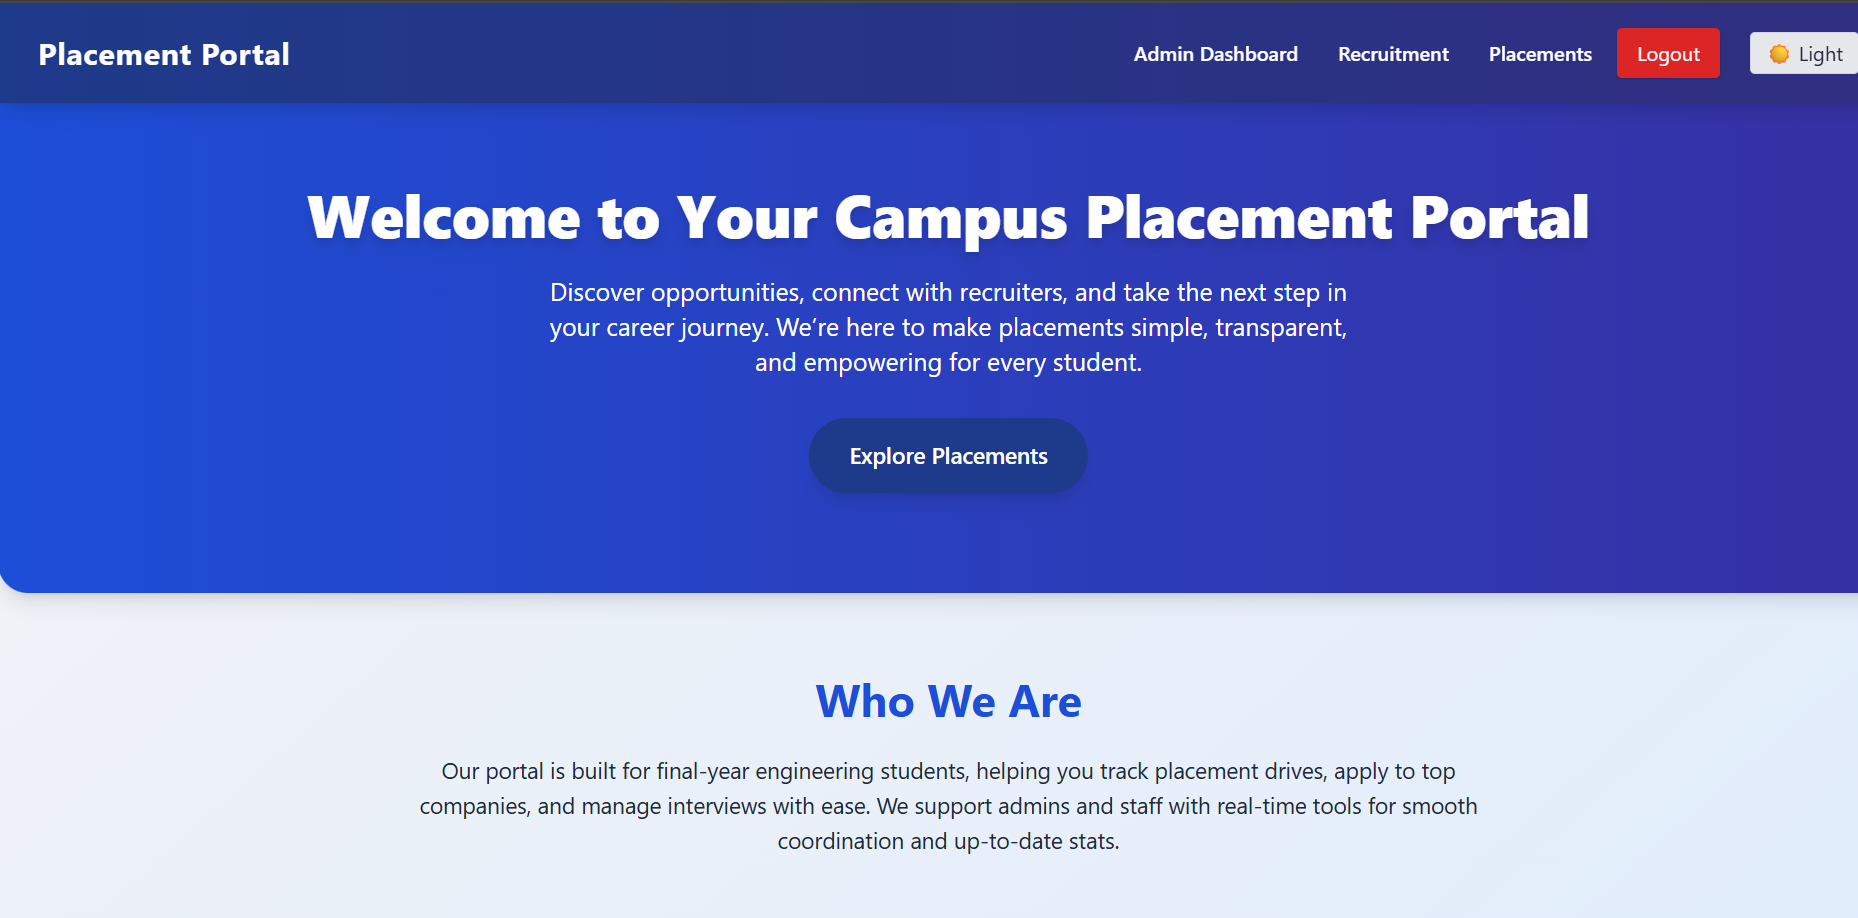Click the 'Who We Are' heading
1858x918 pixels.
pyautogui.click(x=948, y=701)
